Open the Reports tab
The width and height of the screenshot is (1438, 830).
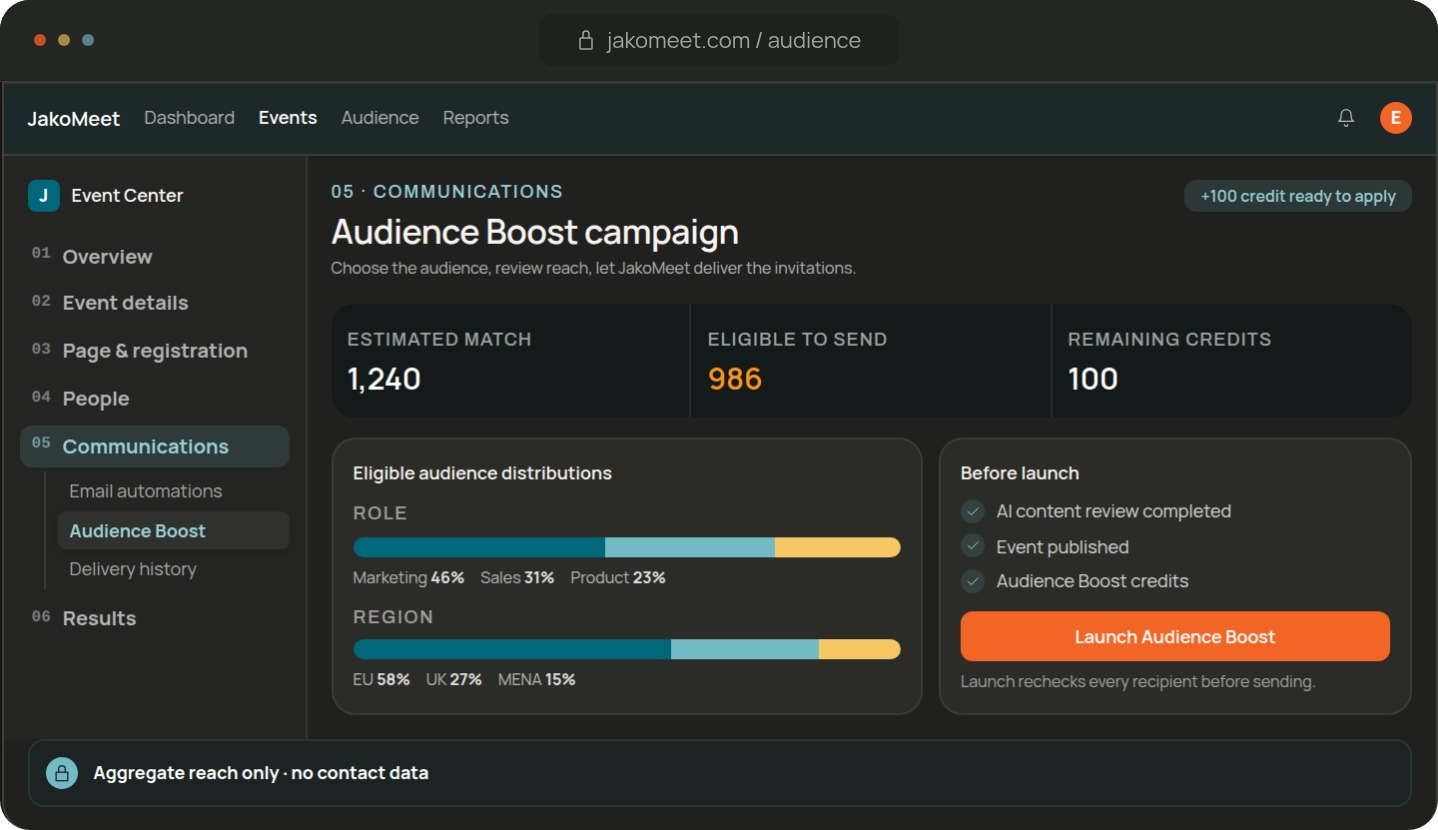coord(476,118)
